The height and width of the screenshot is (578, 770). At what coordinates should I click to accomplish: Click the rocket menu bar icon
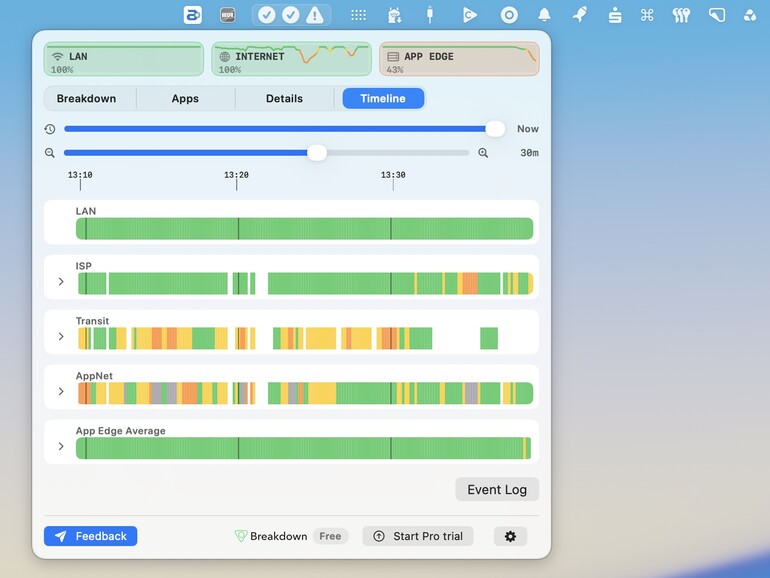click(580, 15)
